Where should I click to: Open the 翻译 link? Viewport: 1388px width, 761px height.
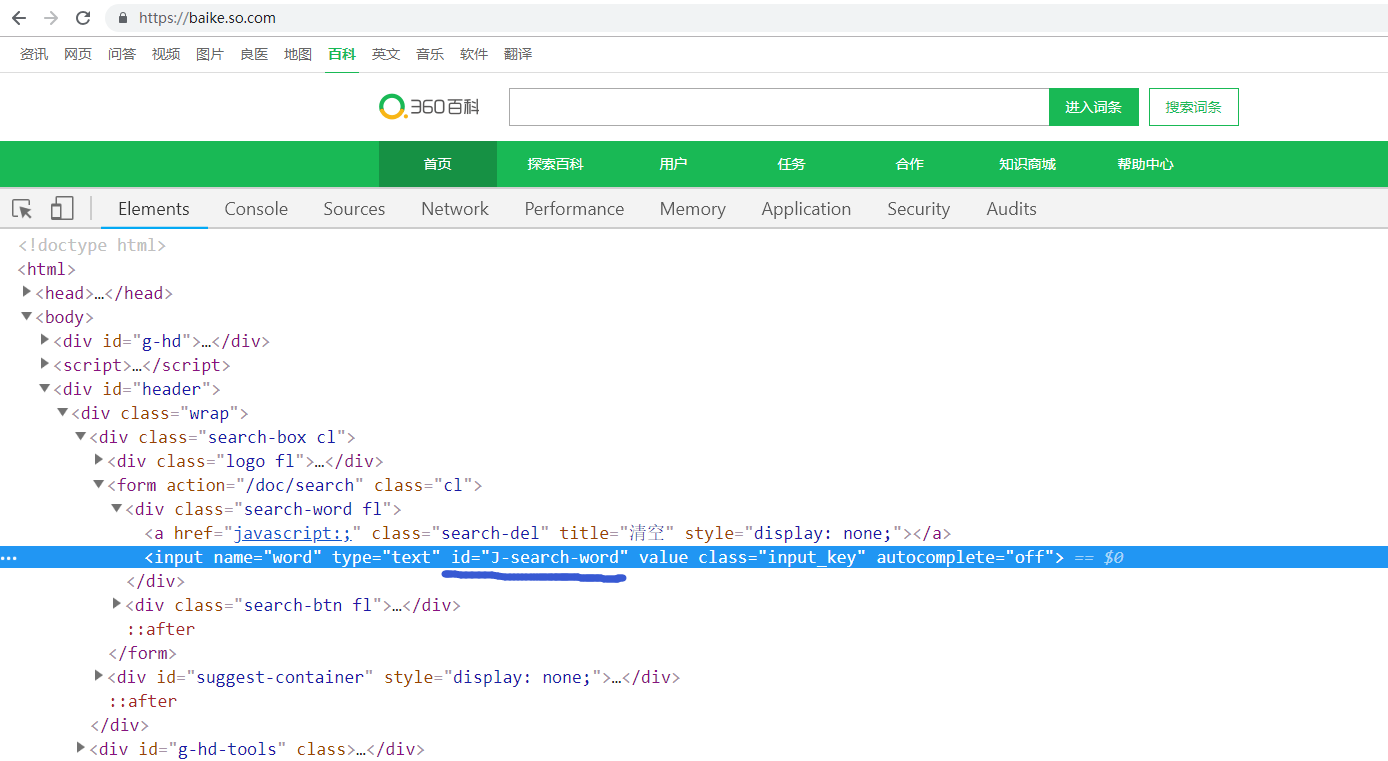[518, 54]
